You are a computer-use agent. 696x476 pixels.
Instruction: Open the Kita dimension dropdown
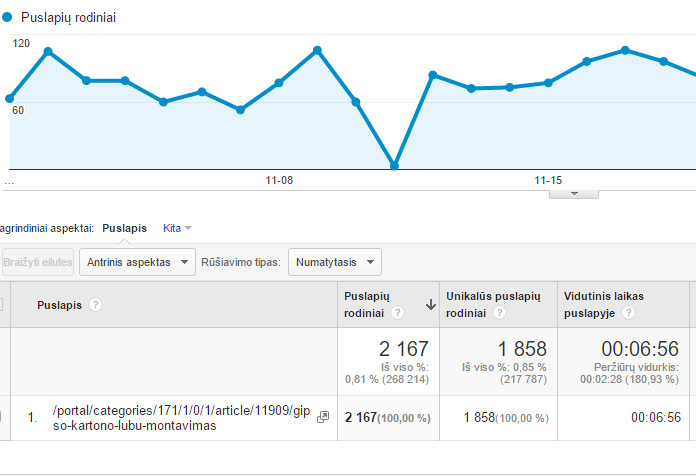tap(177, 228)
